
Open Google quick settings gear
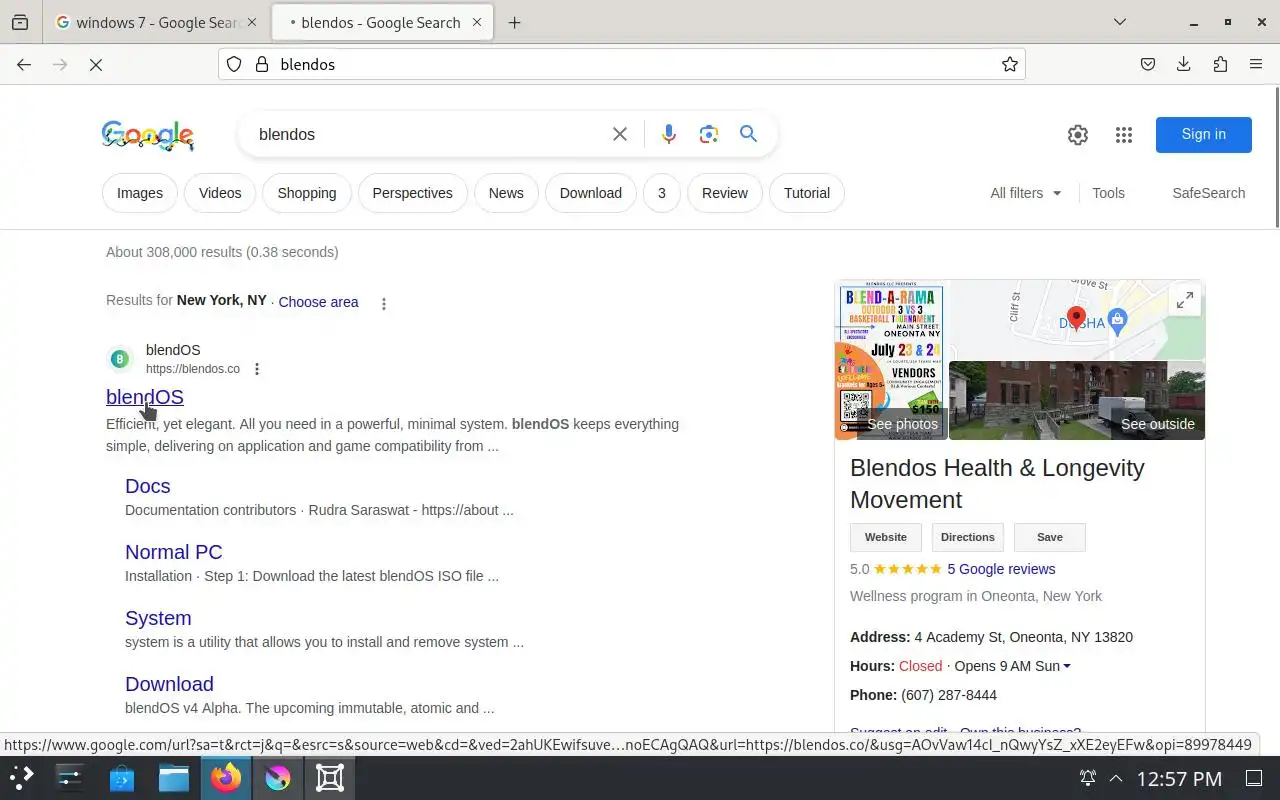pos(1077,135)
